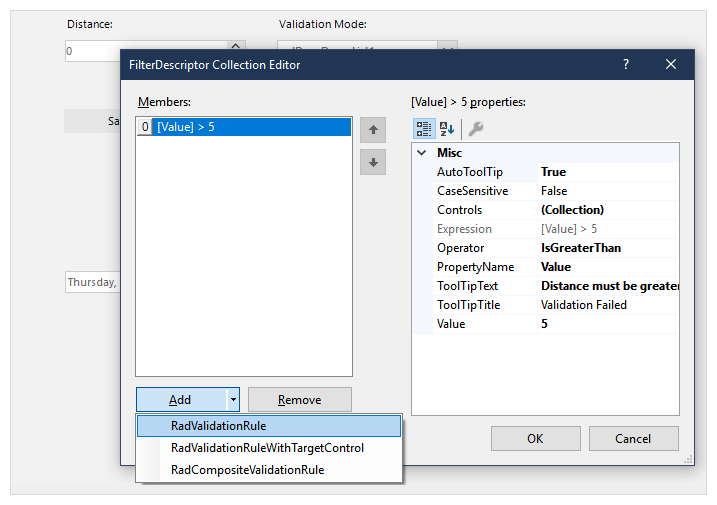The image size is (717, 505).
Task: Edit the Value field showing 5
Action: click(x=608, y=324)
